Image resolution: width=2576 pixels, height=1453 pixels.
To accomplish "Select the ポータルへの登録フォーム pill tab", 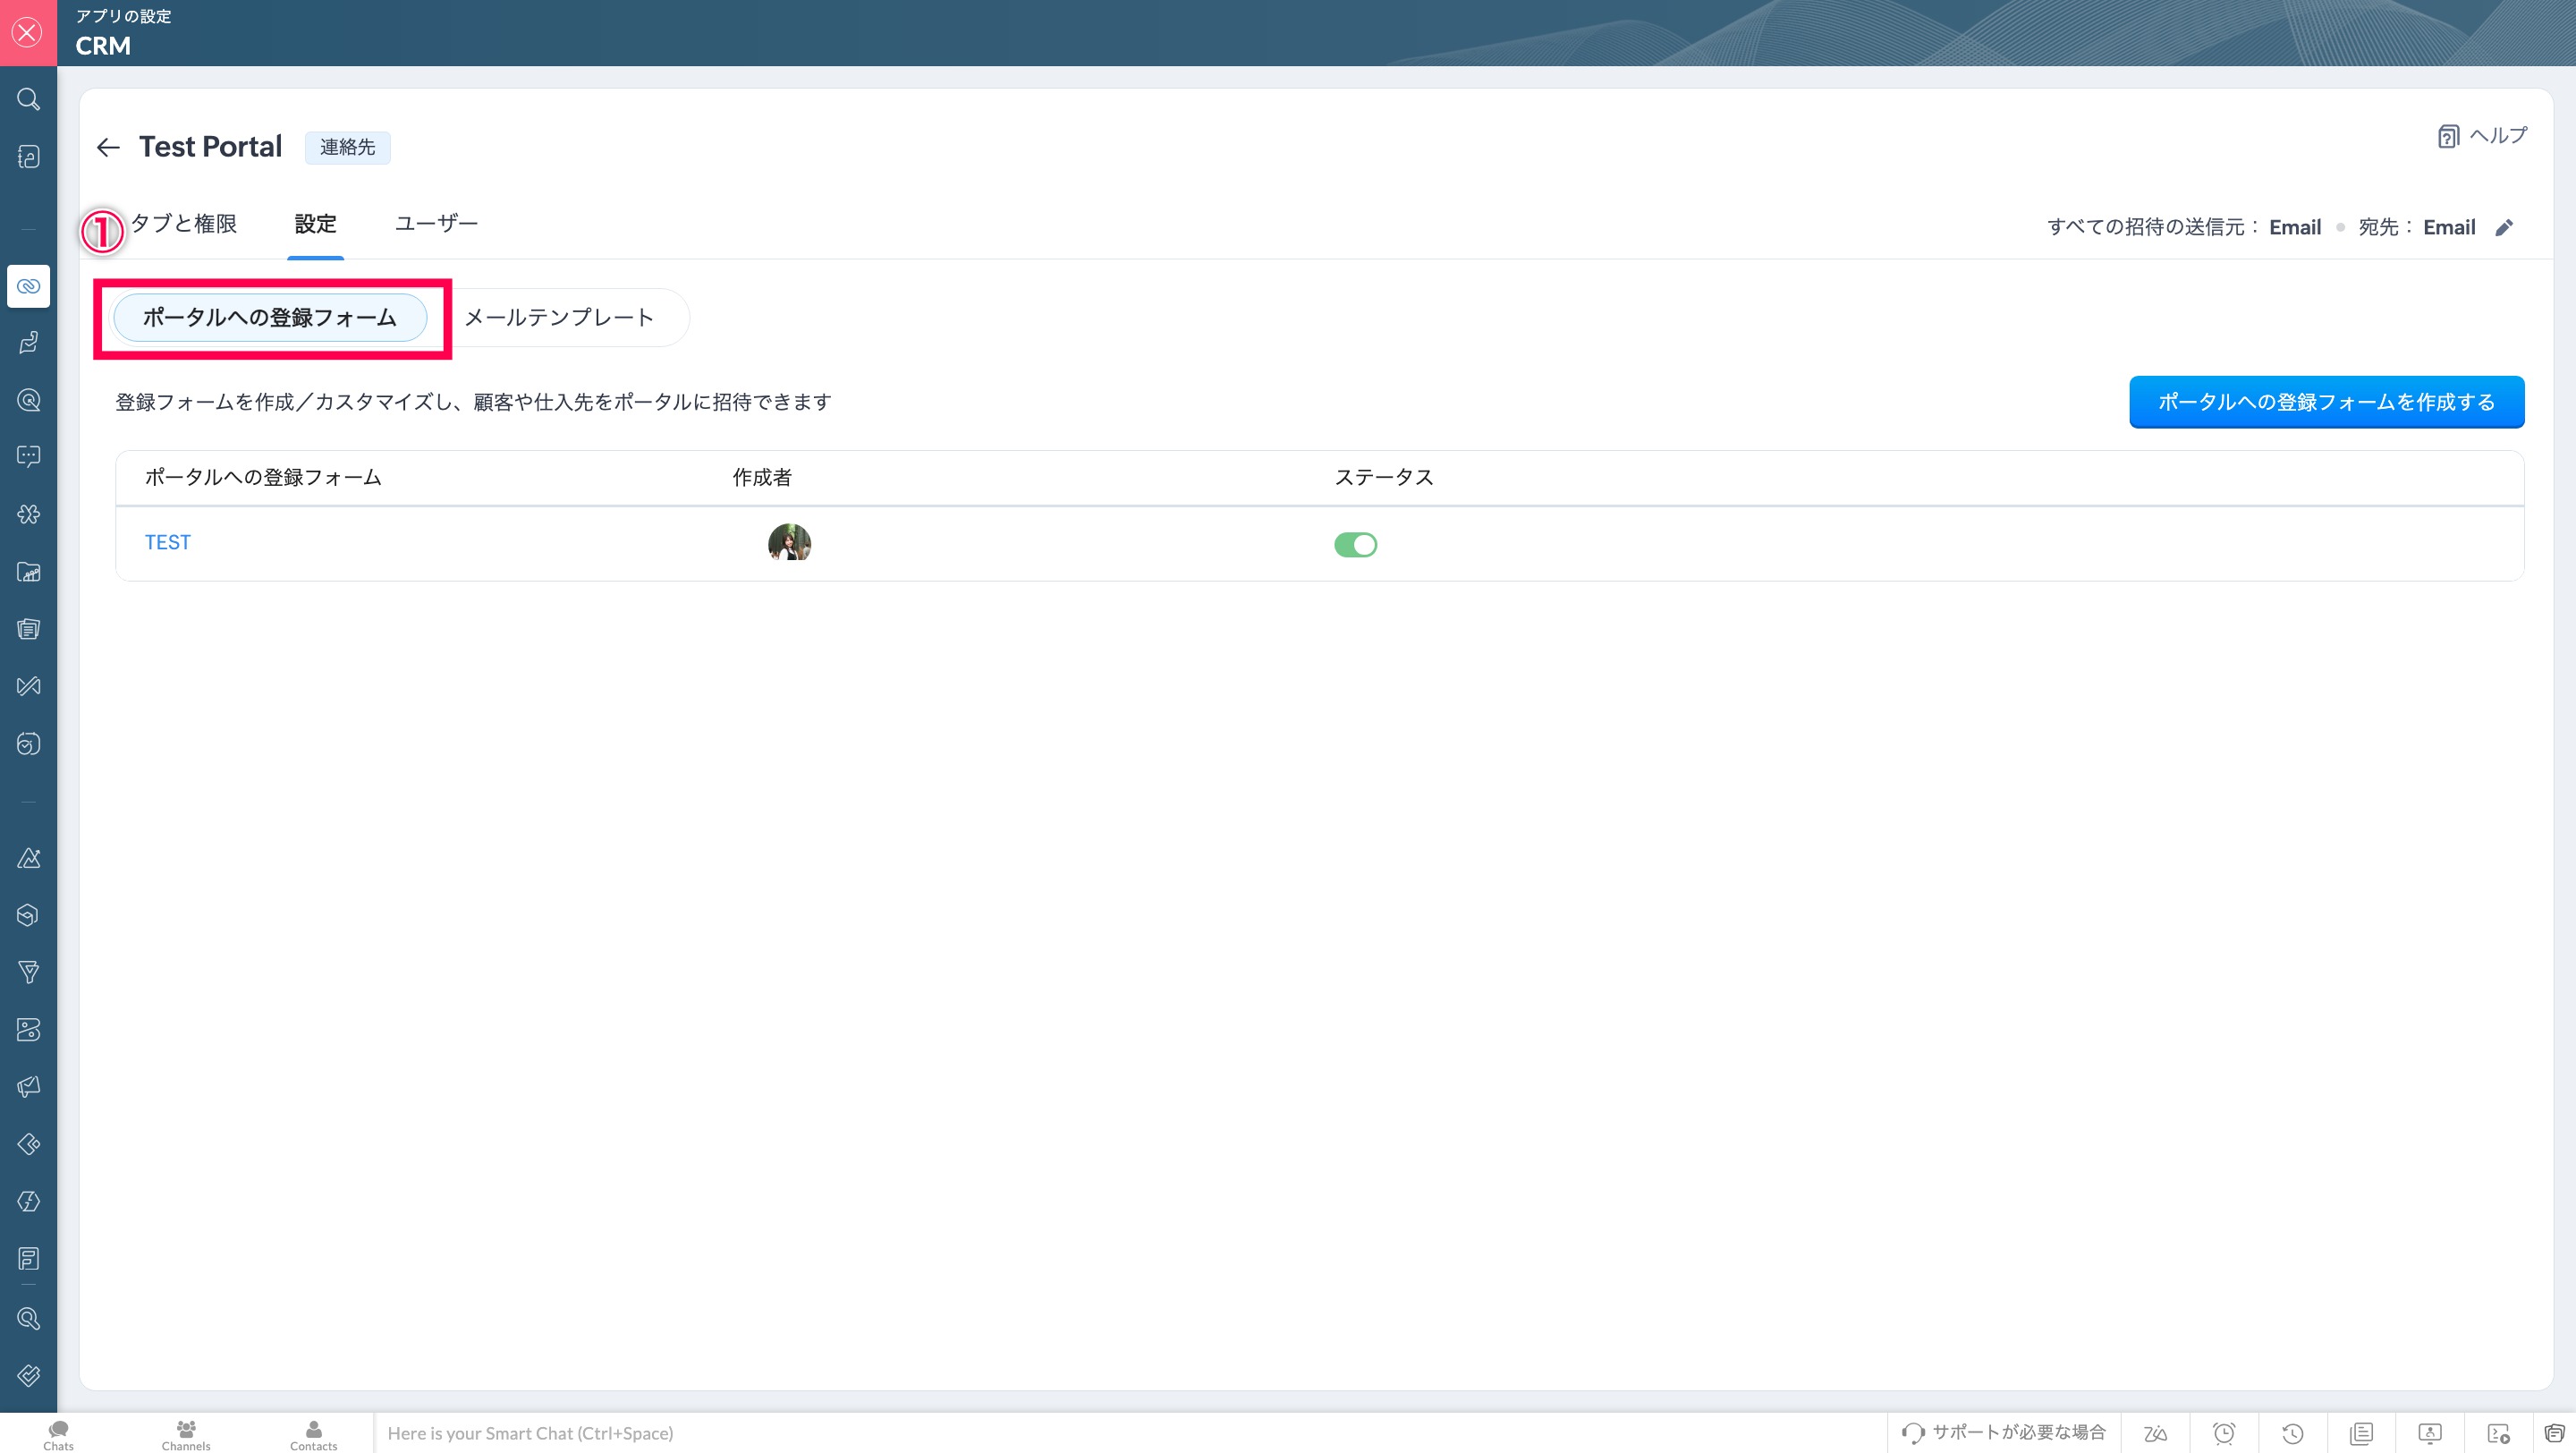I will click(x=270, y=318).
